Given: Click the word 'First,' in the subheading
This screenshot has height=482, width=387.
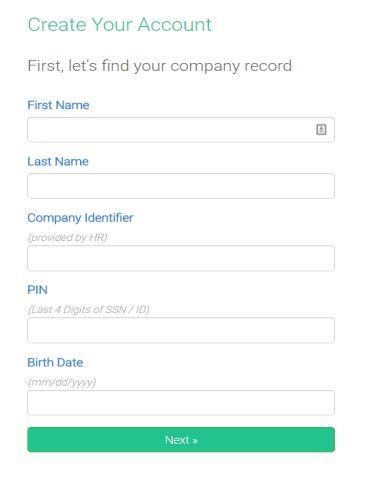Looking at the screenshot, I should tap(45, 66).
